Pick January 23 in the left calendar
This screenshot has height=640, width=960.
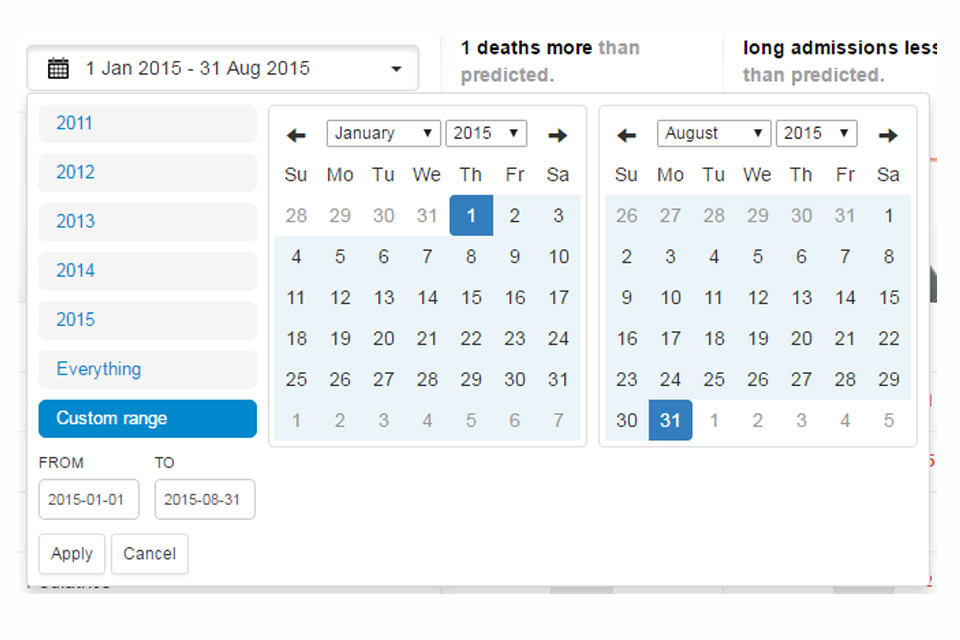(x=515, y=339)
